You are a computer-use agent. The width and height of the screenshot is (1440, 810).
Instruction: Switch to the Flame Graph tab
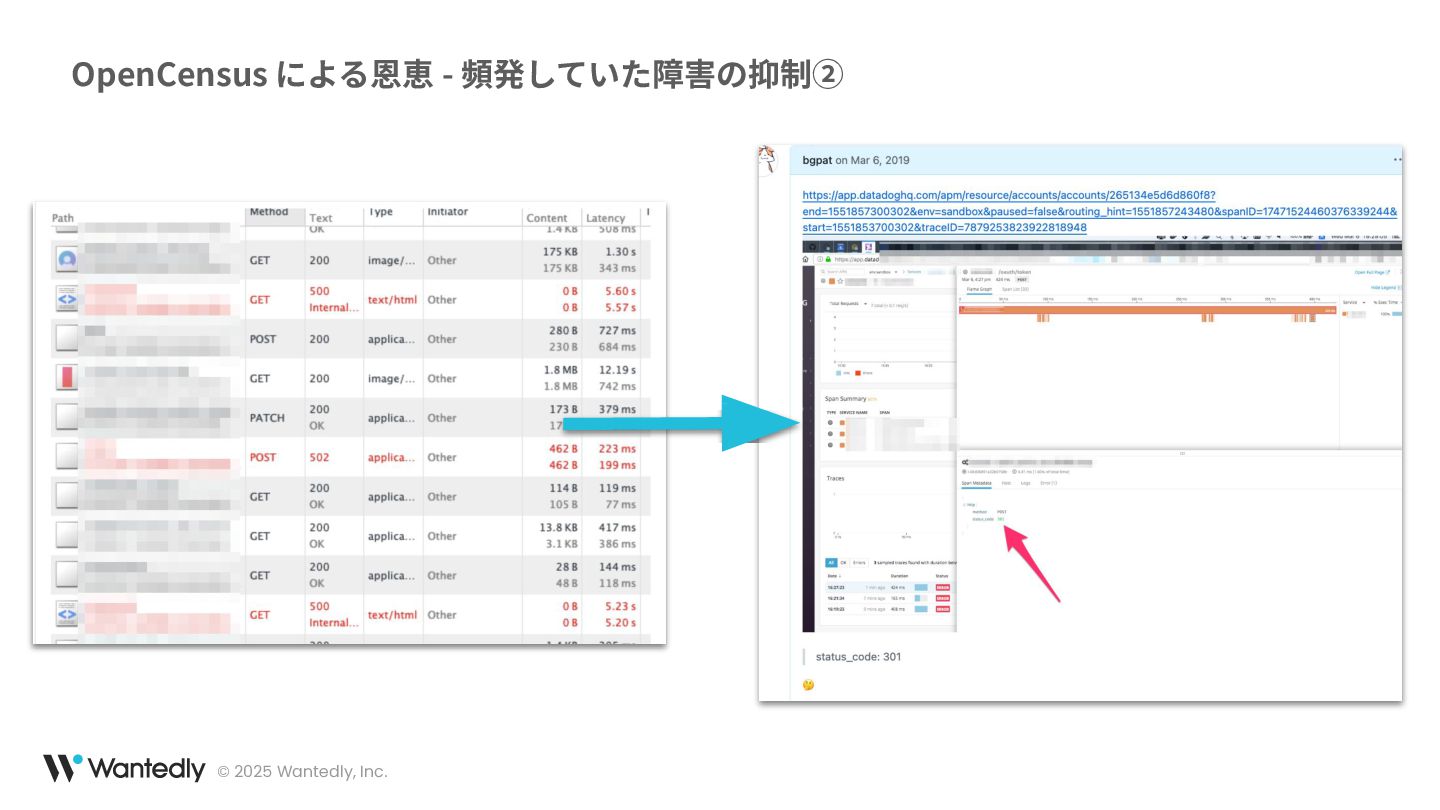[x=979, y=289]
